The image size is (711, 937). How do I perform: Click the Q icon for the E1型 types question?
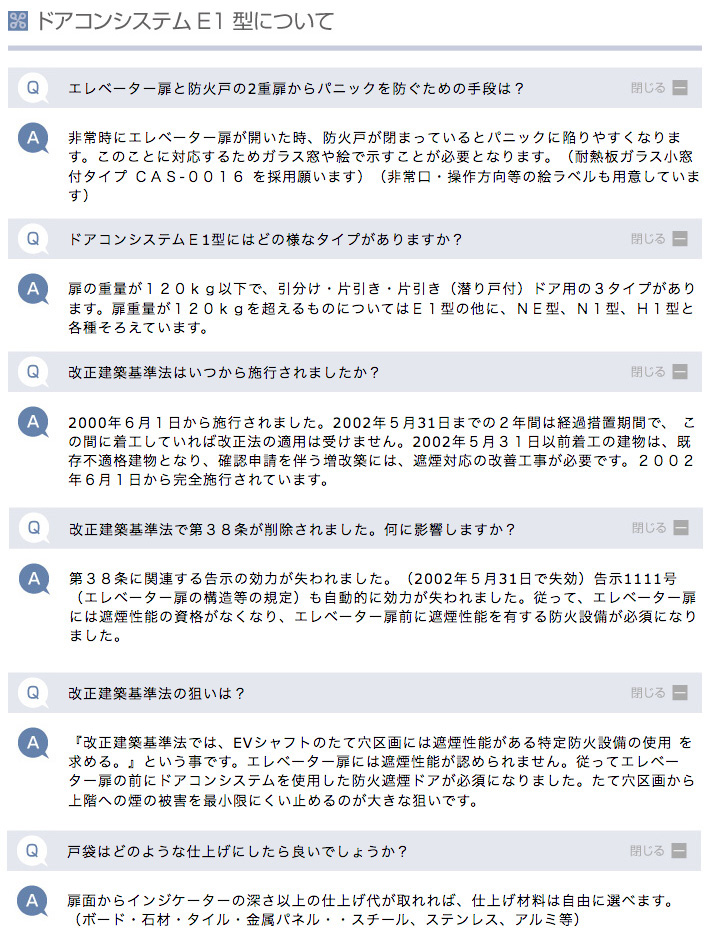pyautogui.click(x=33, y=239)
